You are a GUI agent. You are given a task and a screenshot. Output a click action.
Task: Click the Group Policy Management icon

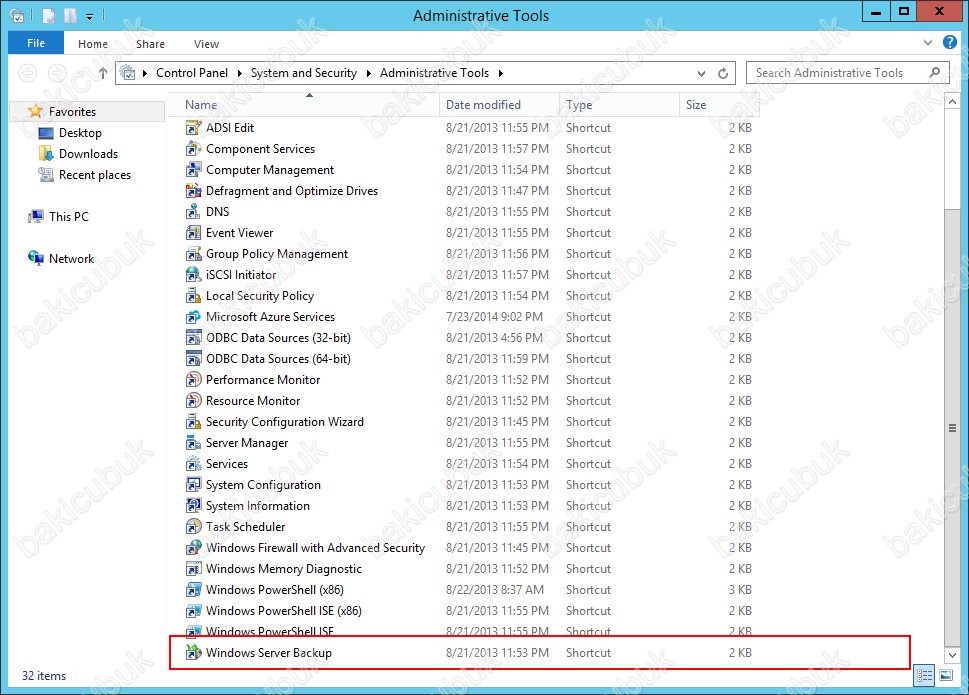(x=193, y=254)
